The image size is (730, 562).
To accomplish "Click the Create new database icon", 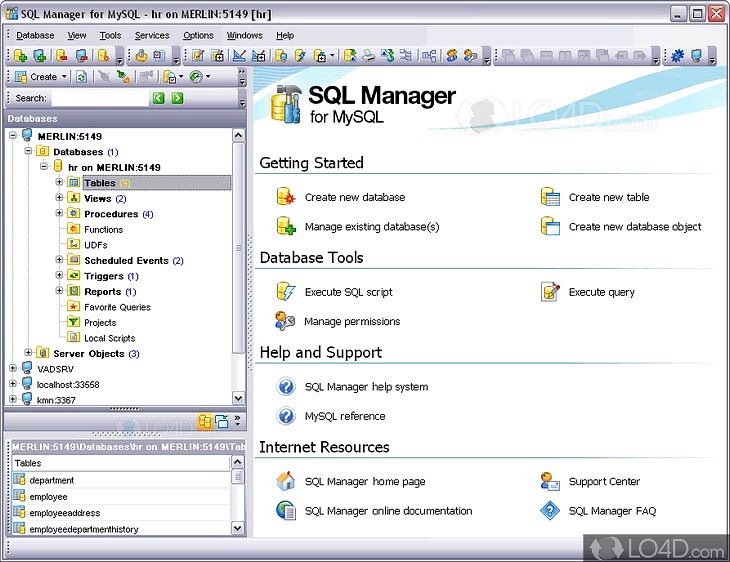I will coord(287,197).
